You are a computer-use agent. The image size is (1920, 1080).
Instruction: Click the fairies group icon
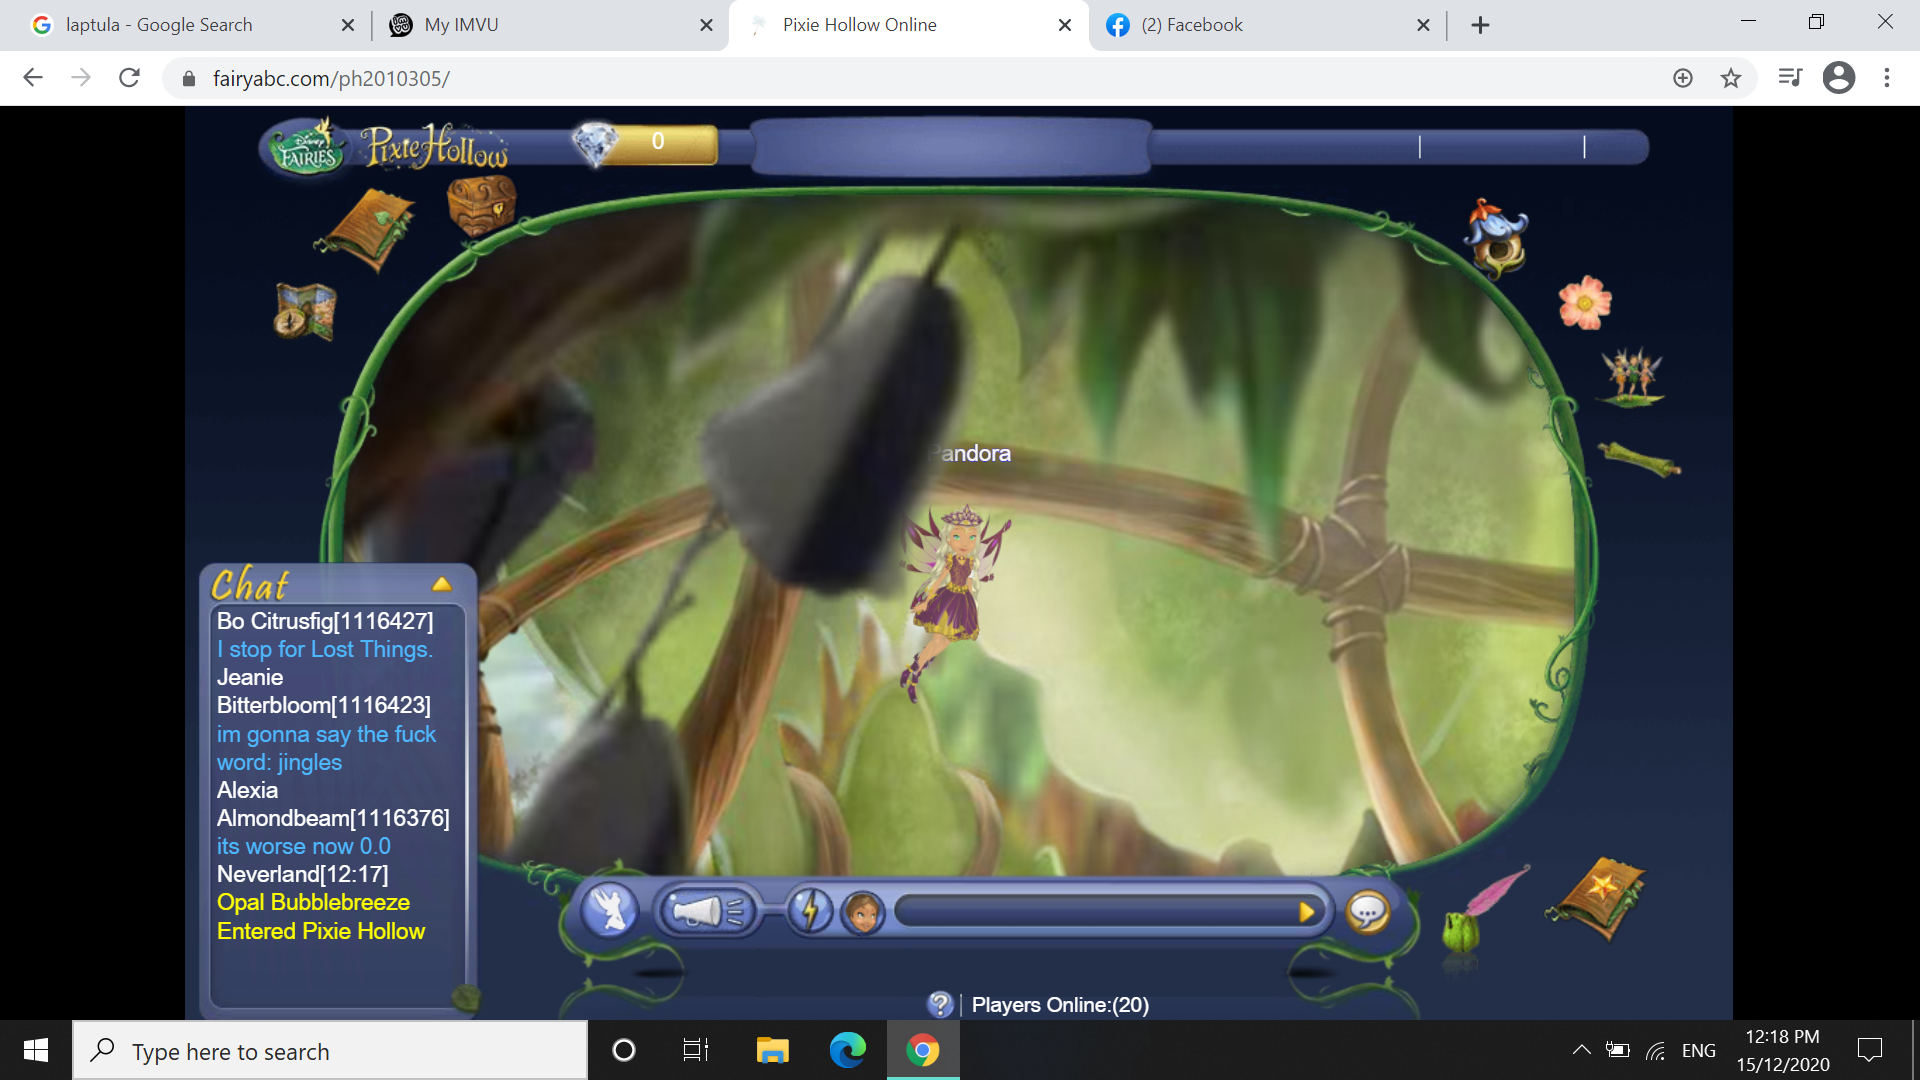pyautogui.click(x=1634, y=375)
